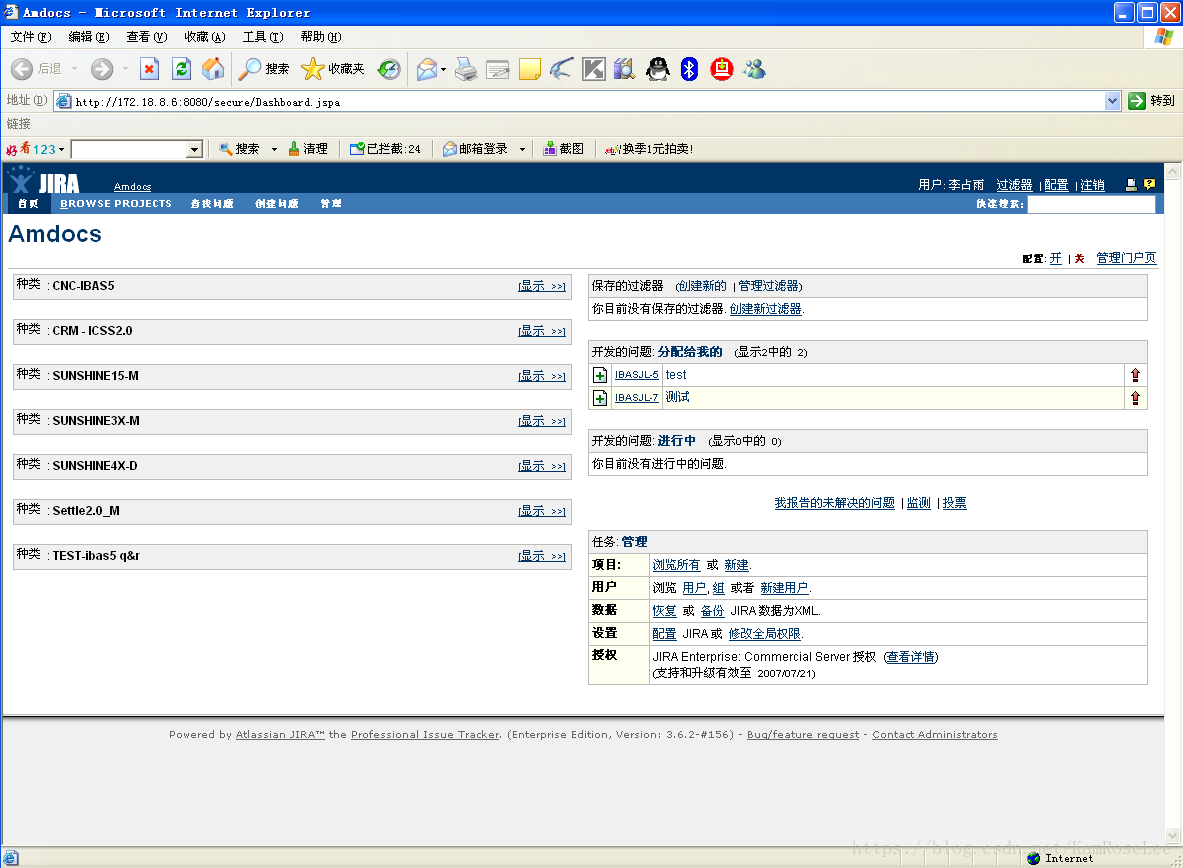Viewport: 1183px width, 868px height.
Task: Click the 新建用户 new user link
Action: tap(784, 588)
